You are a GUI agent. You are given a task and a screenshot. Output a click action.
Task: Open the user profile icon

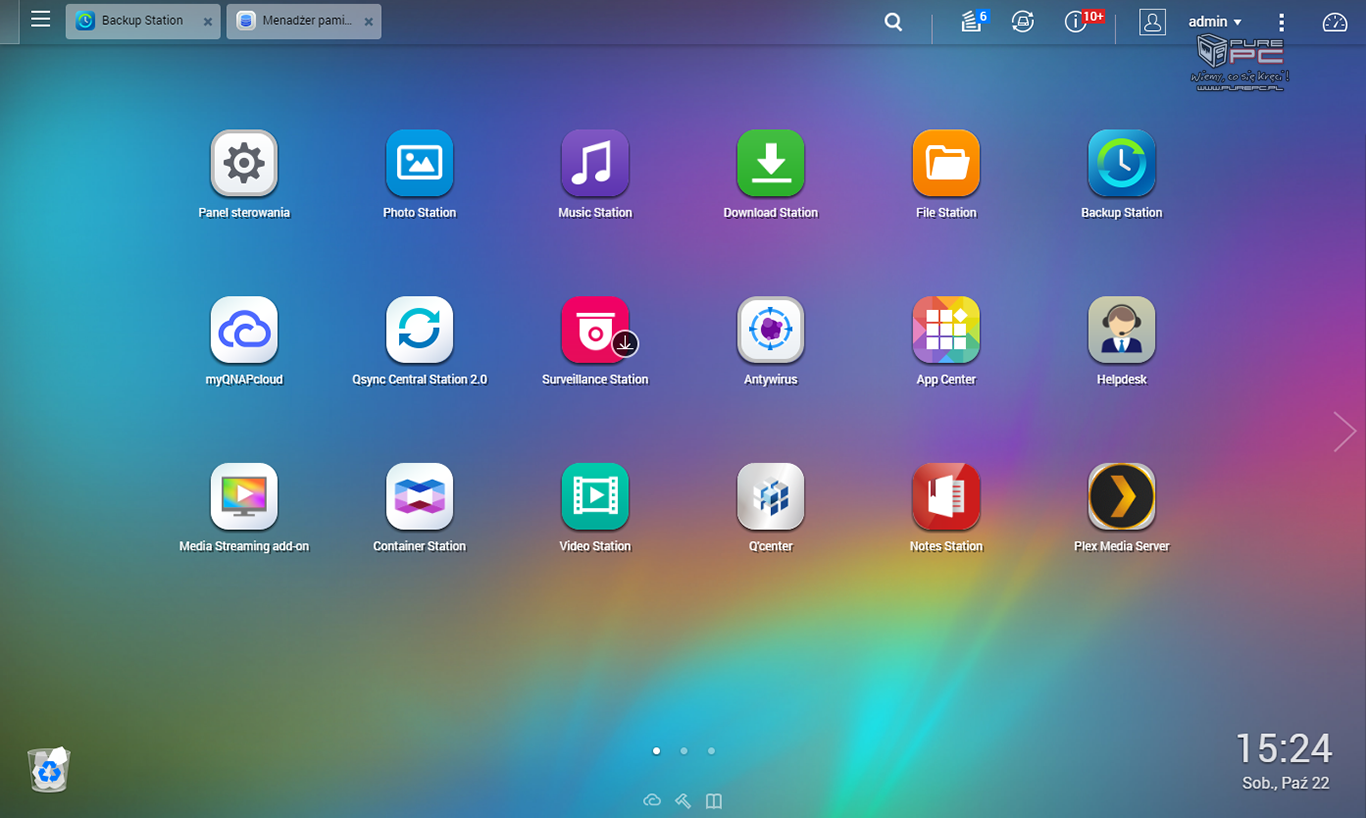click(1153, 22)
